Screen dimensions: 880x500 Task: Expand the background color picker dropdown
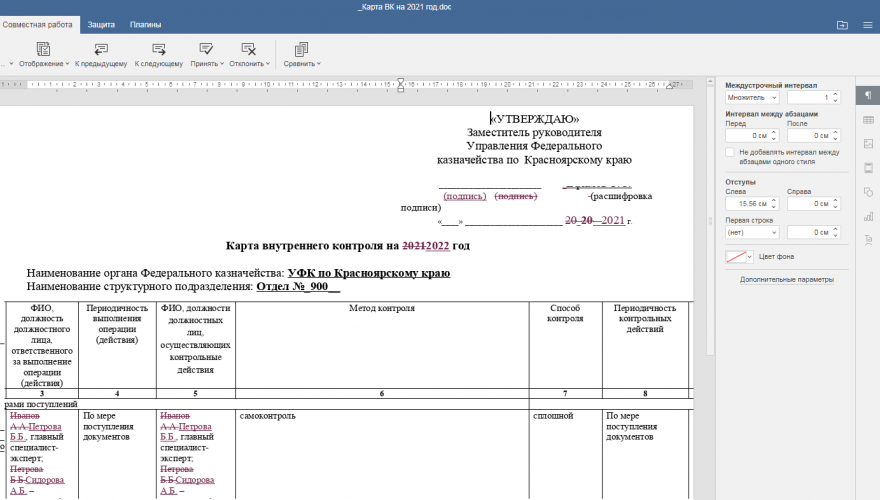pos(750,257)
